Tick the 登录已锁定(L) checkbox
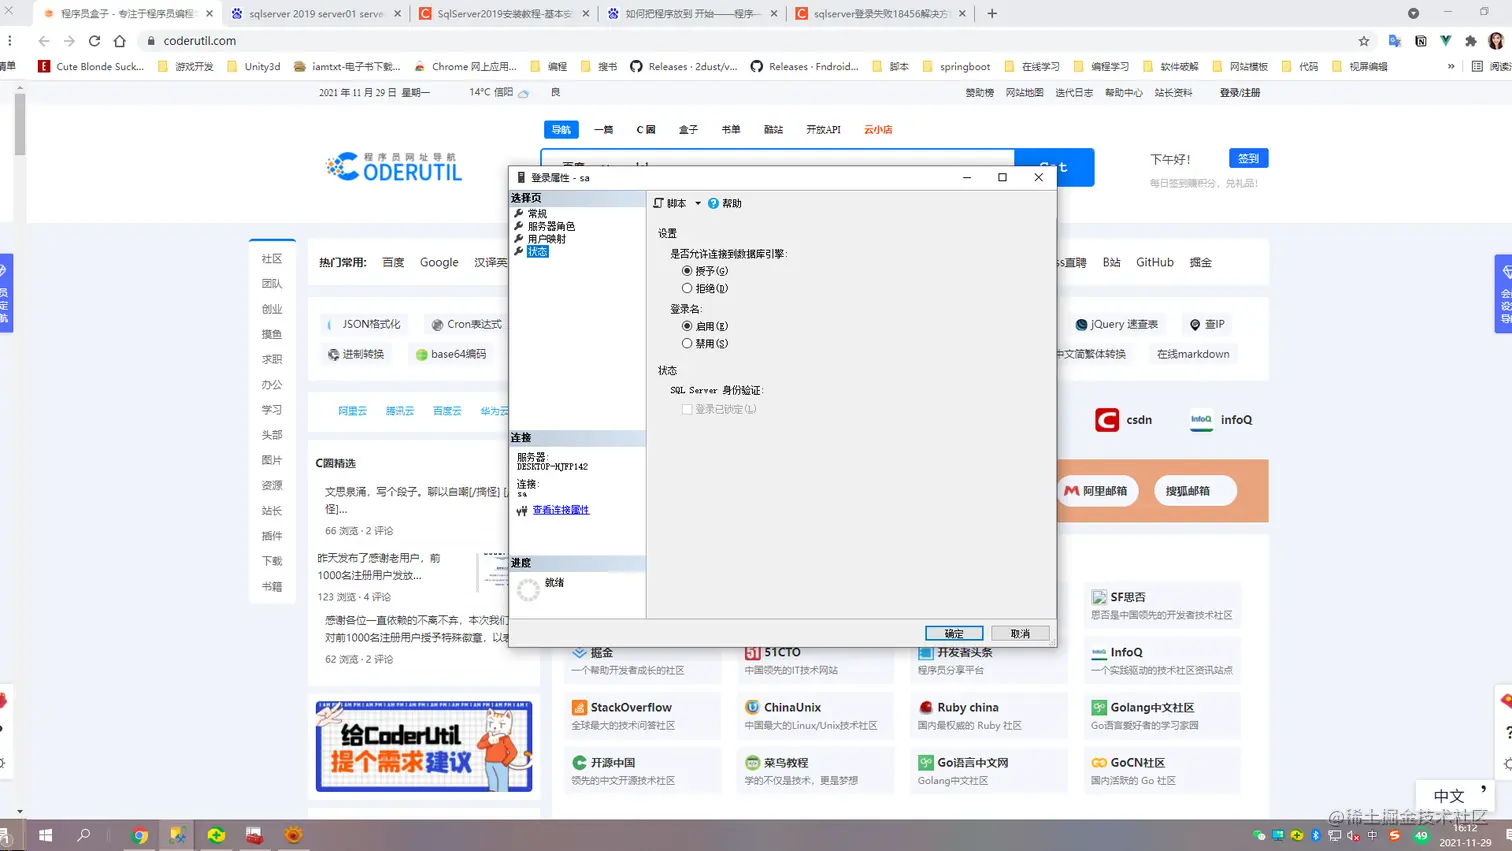Viewport: 1512px width, 851px height. [687, 409]
